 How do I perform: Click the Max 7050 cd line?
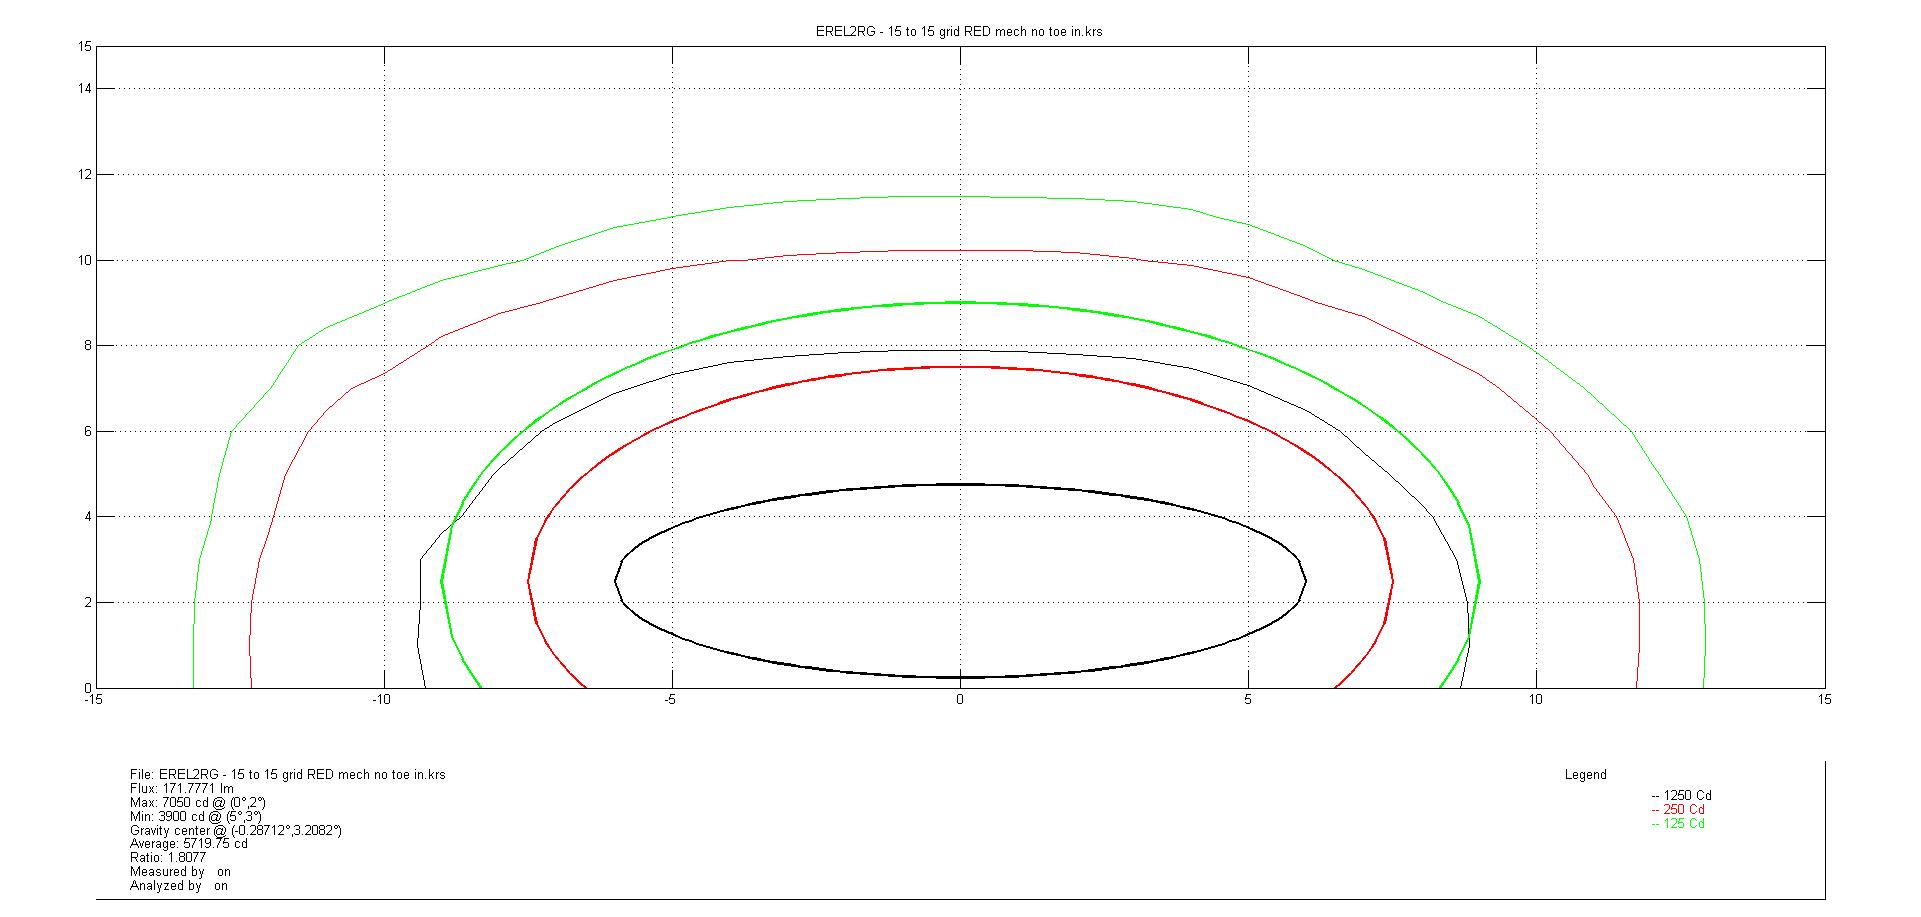tap(198, 803)
